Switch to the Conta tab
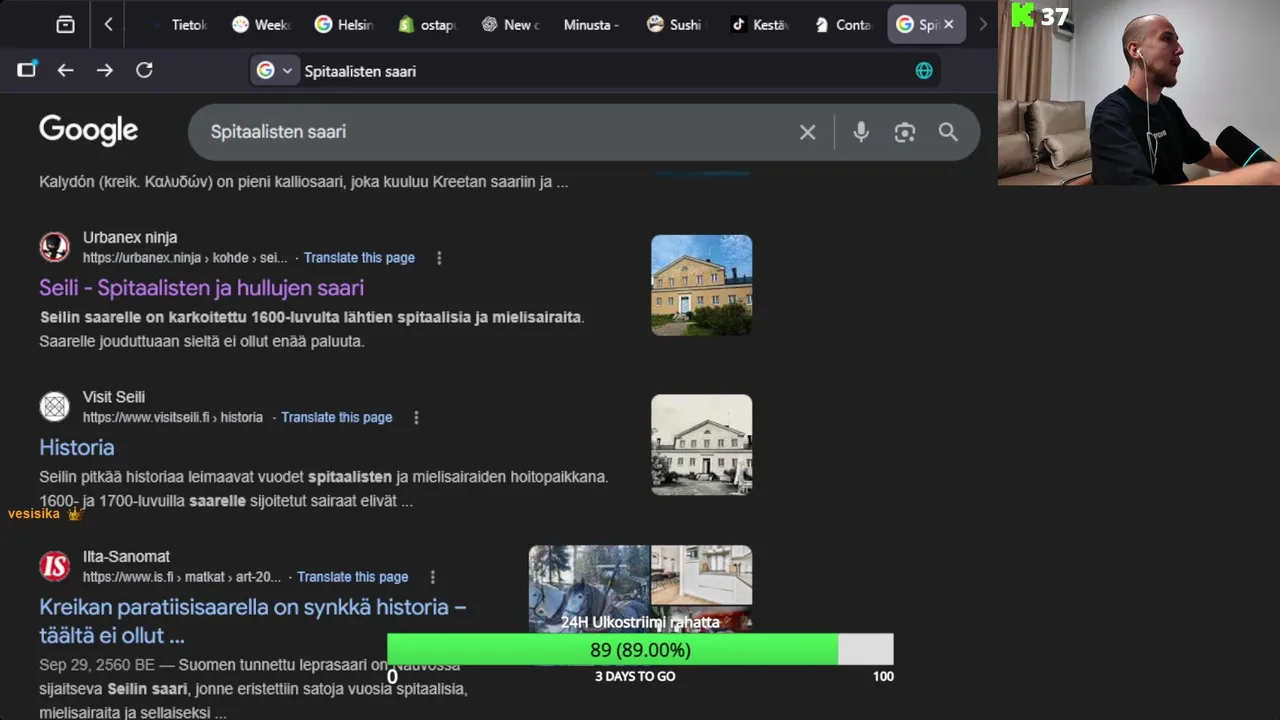Screen dimensions: 1280x720 (842, 25)
